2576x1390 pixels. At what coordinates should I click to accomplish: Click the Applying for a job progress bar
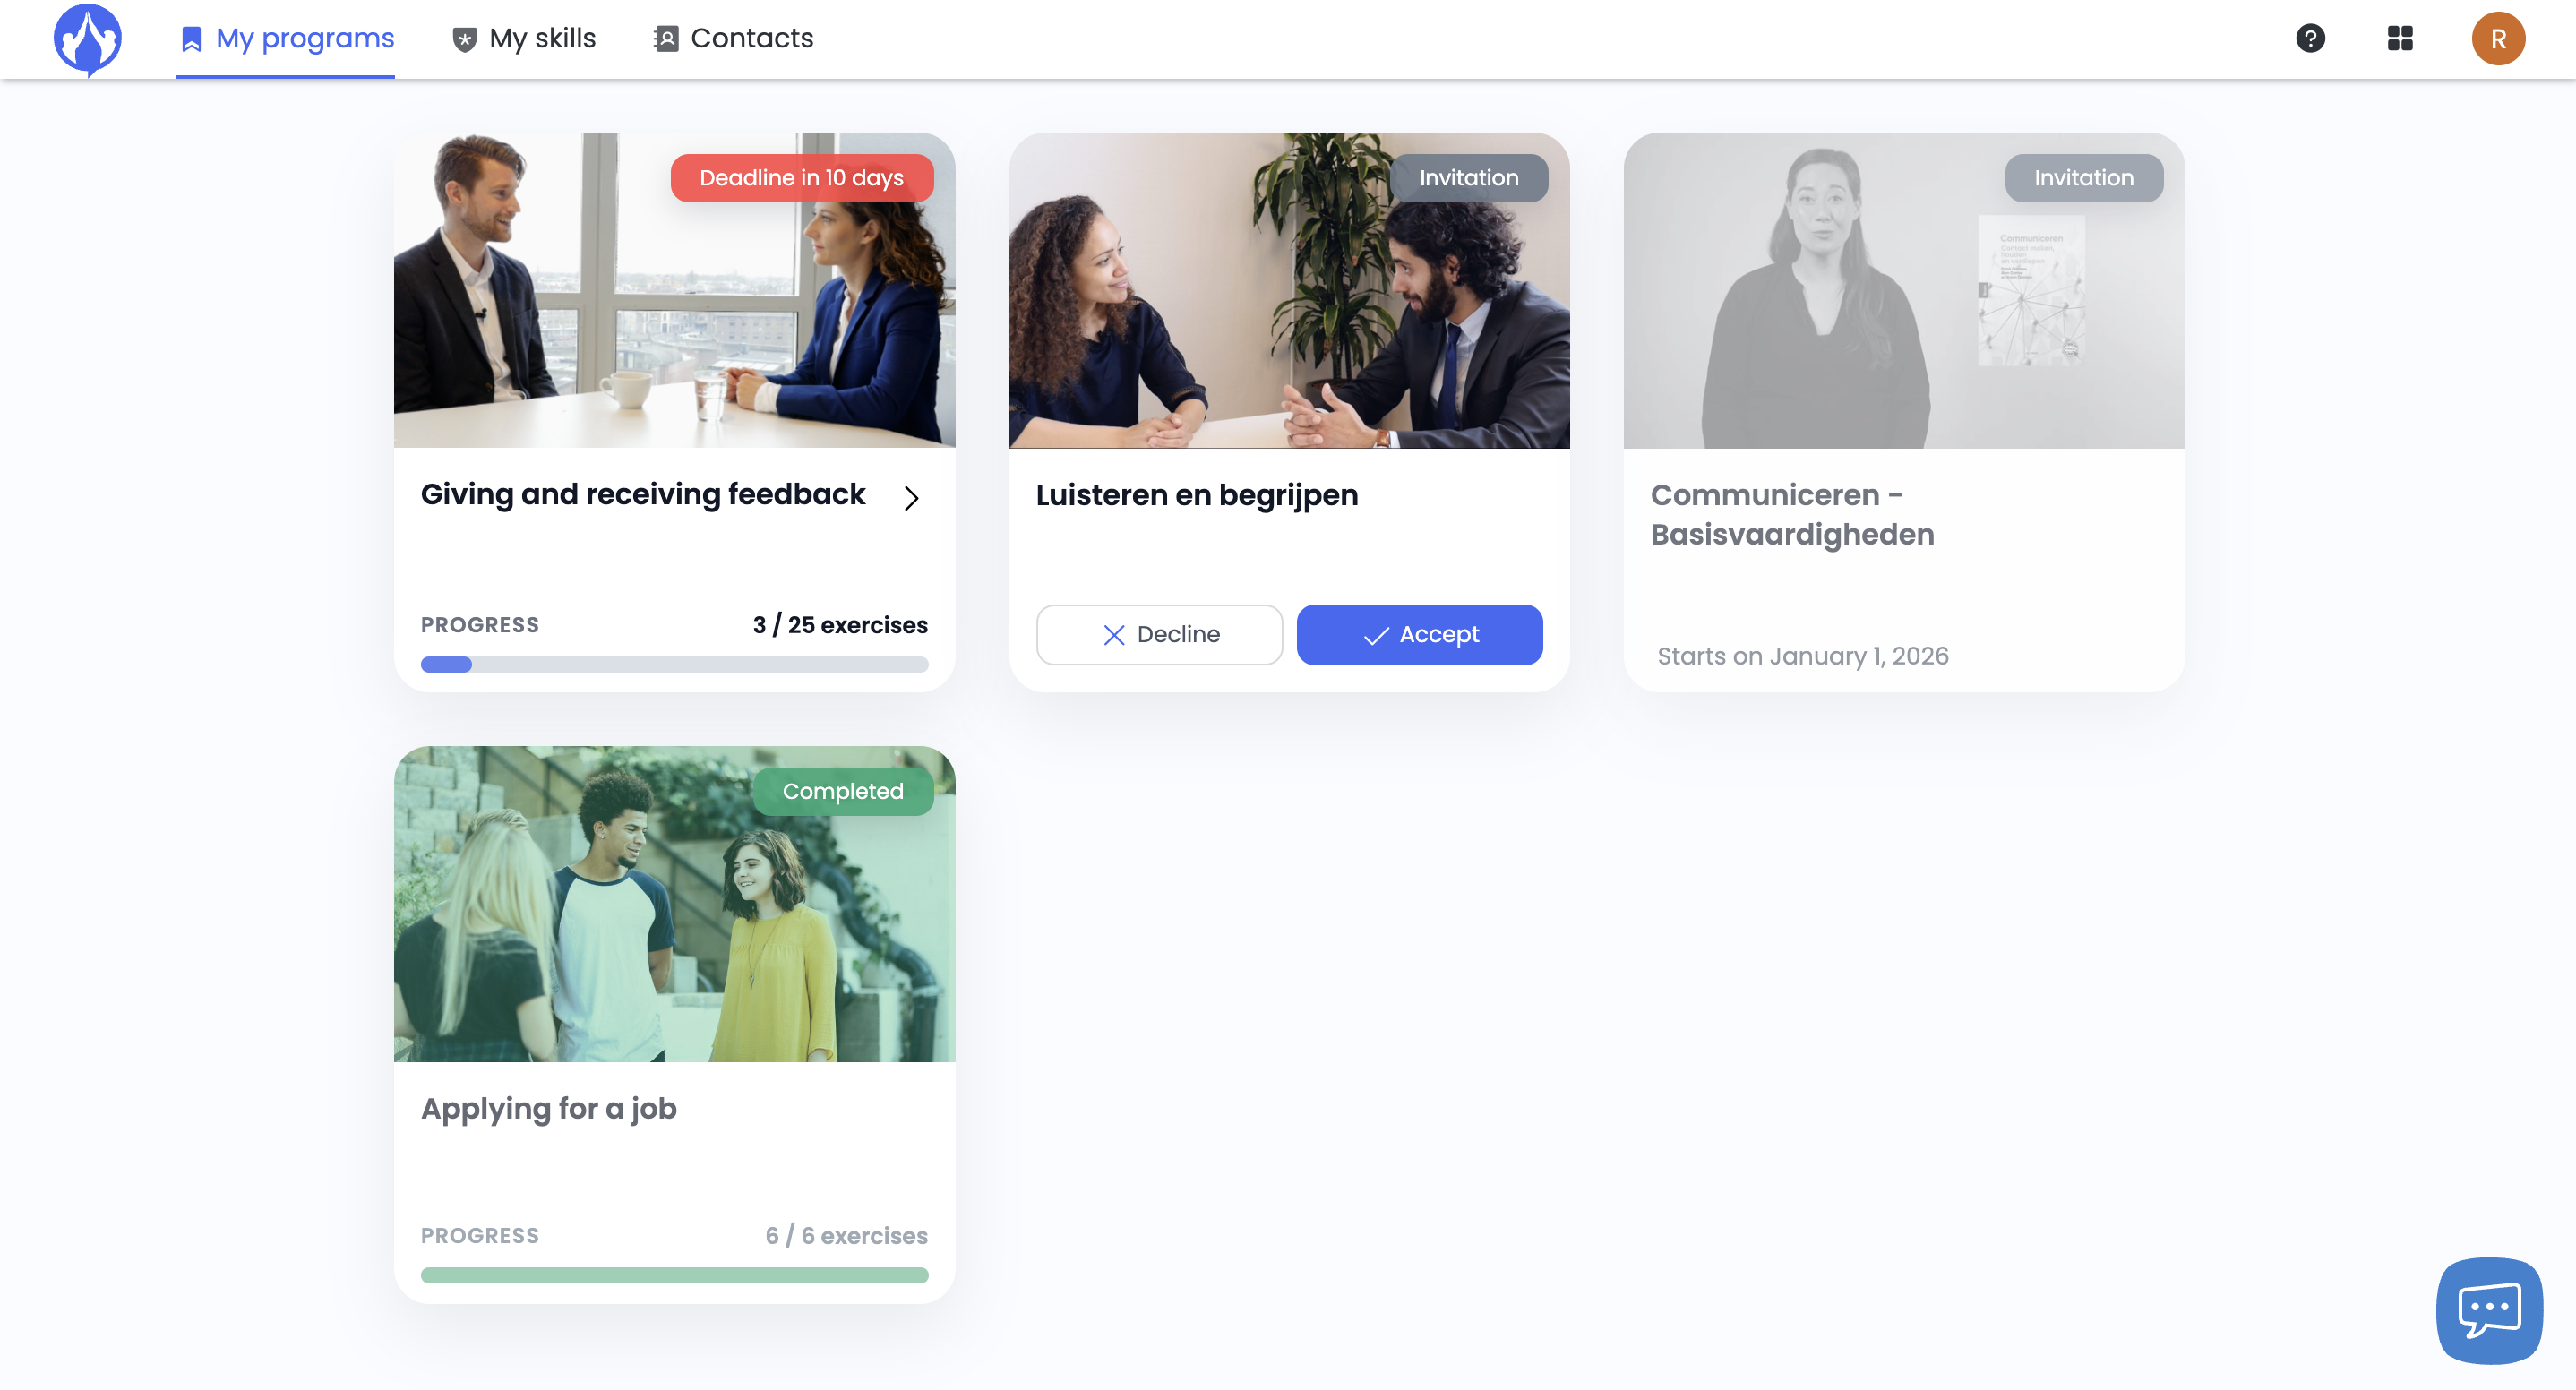(x=674, y=1275)
